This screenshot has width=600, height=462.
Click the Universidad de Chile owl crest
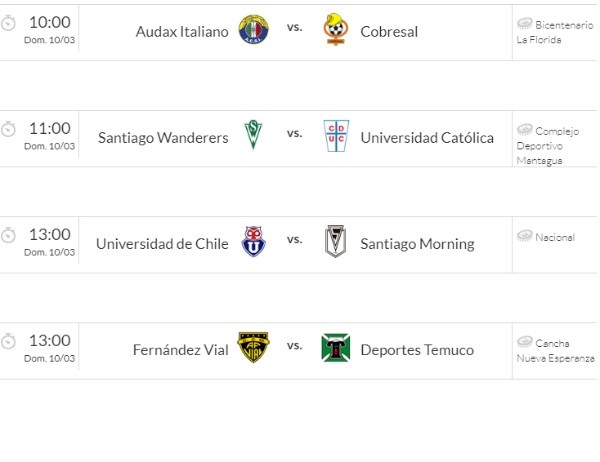click(x=253, y=241)
